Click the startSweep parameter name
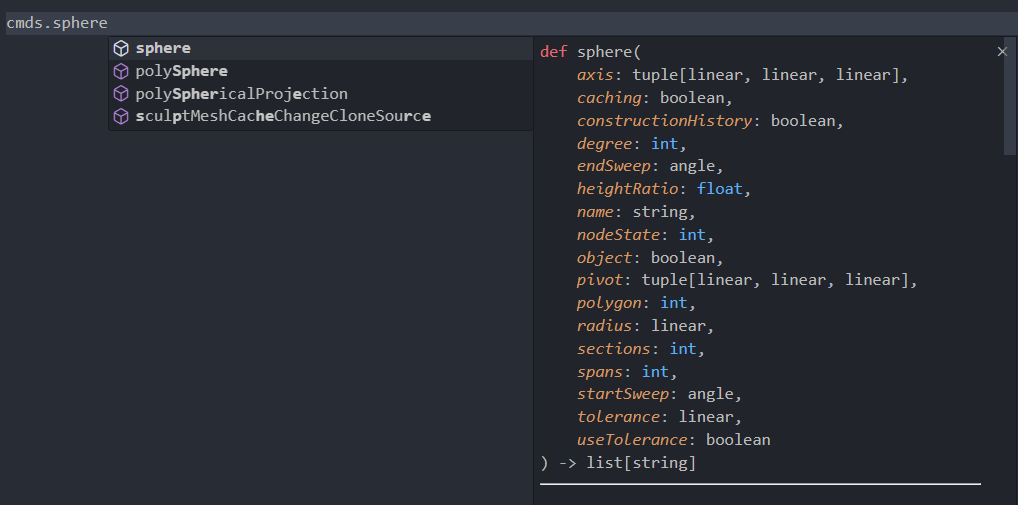This screenshot has width=1018, height=505. click(623, 394)
